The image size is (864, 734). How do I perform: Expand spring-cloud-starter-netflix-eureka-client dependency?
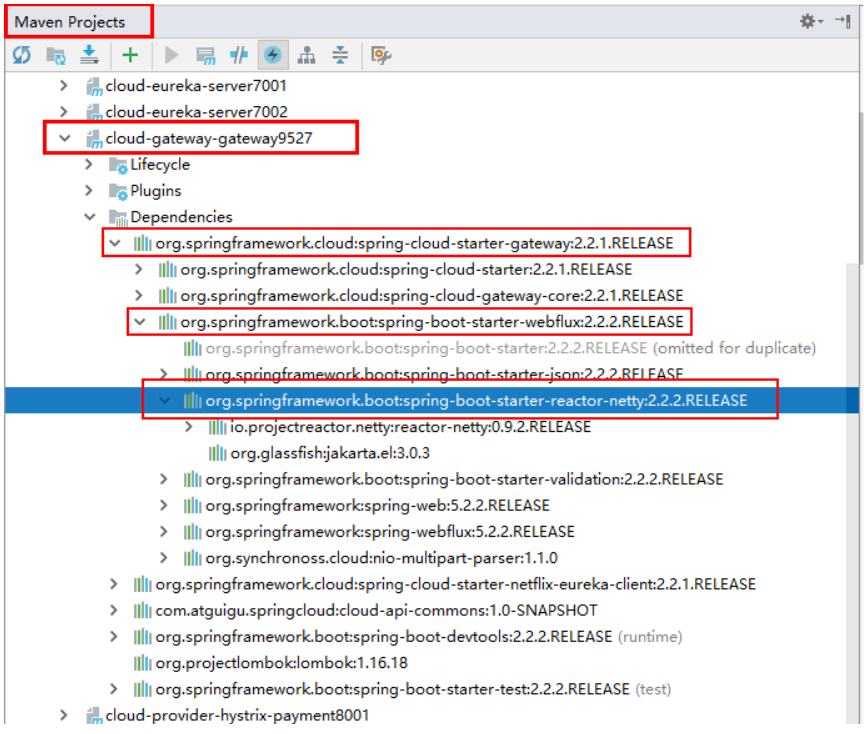click(114, 584)
